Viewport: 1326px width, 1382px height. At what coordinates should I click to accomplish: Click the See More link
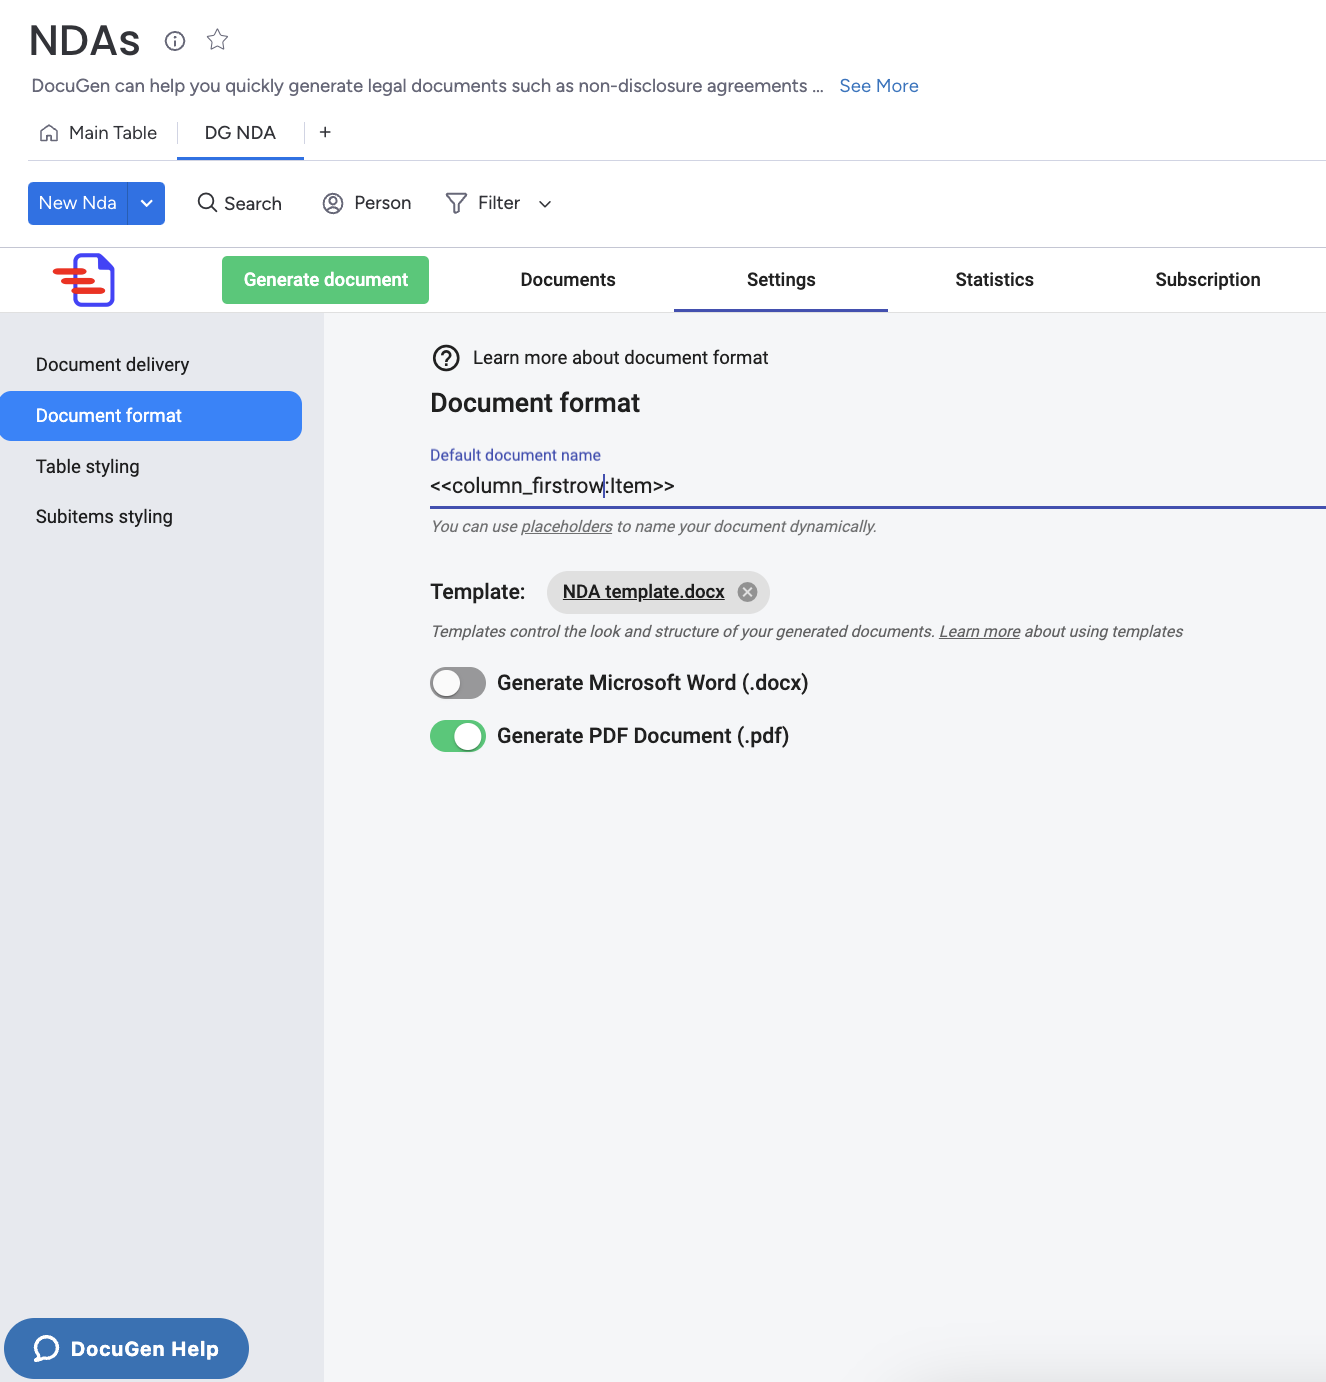click(879, 86)
